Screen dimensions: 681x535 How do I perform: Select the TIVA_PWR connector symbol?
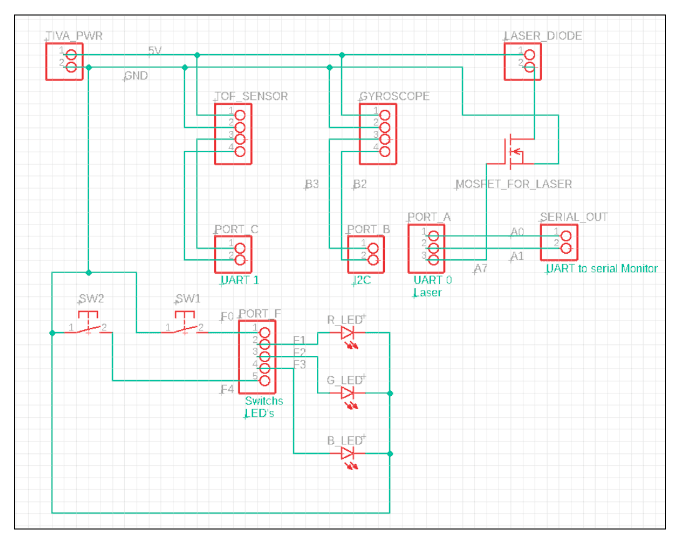(64, 62)
